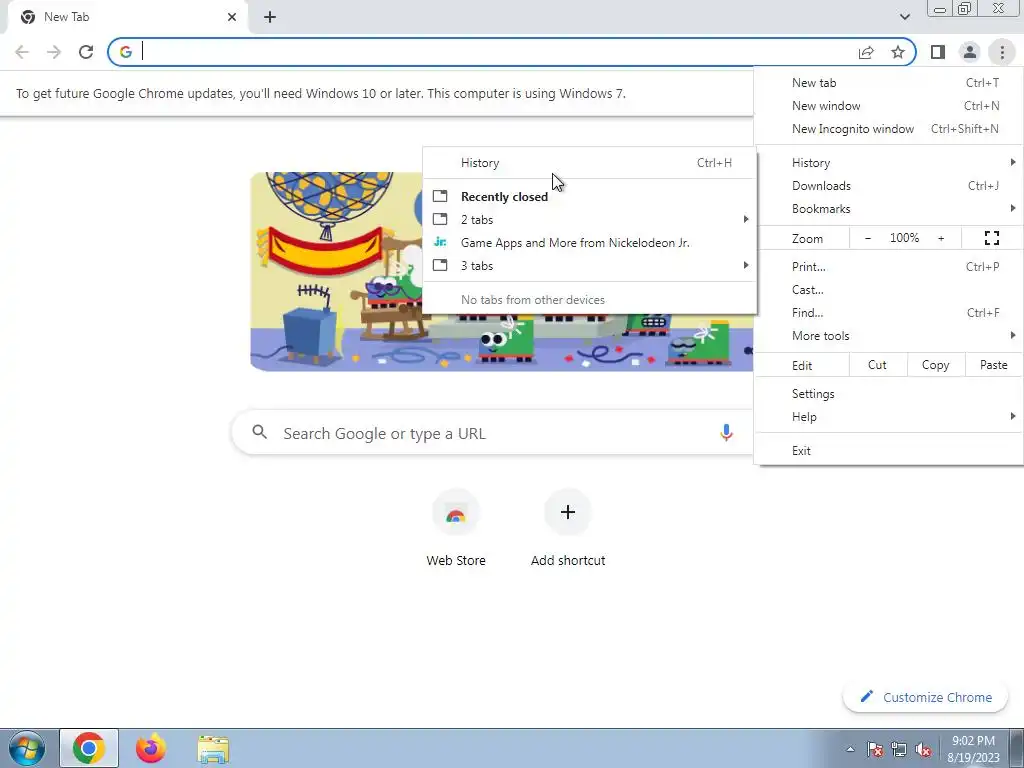Open the Web Store shortcut
This screenshot has width=1024, height=768.
tap(456, 530)
